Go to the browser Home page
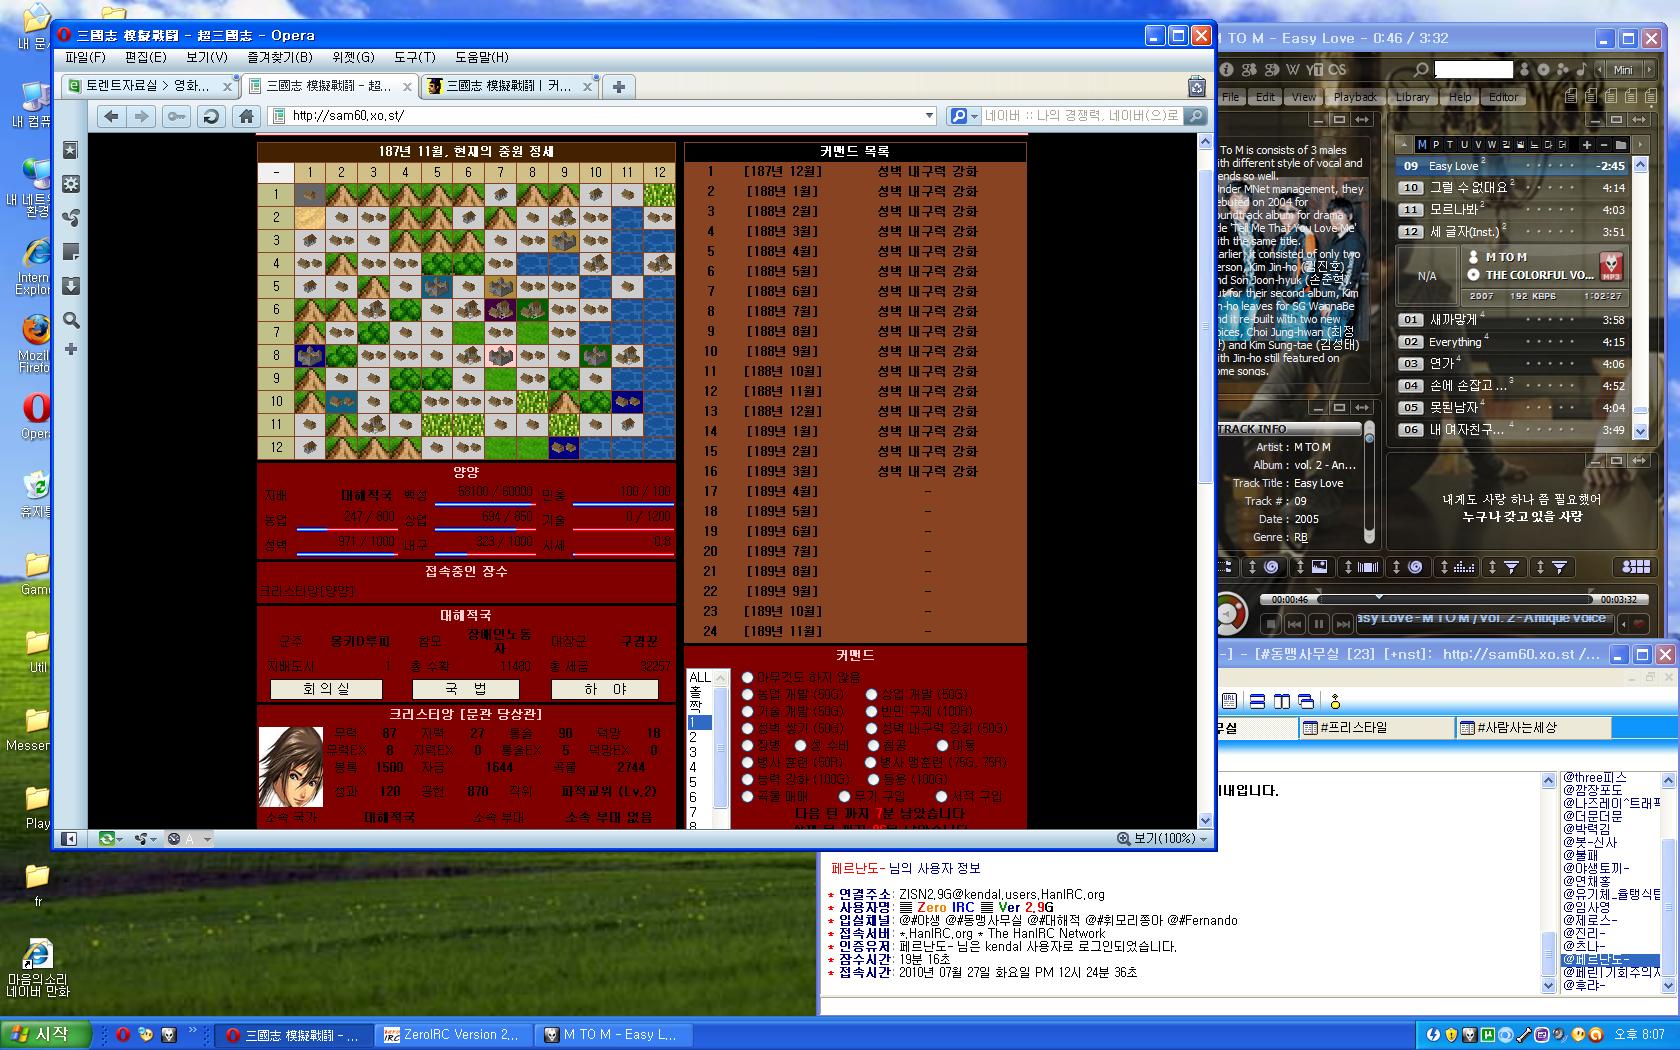Image resolution: width=1680 pixels, height=1050 pixels. 246,117
